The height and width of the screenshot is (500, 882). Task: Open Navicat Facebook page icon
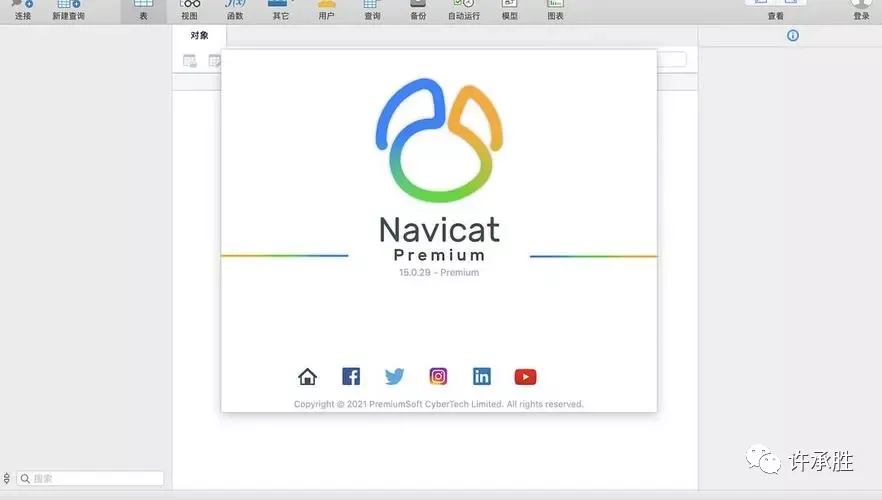351,376
